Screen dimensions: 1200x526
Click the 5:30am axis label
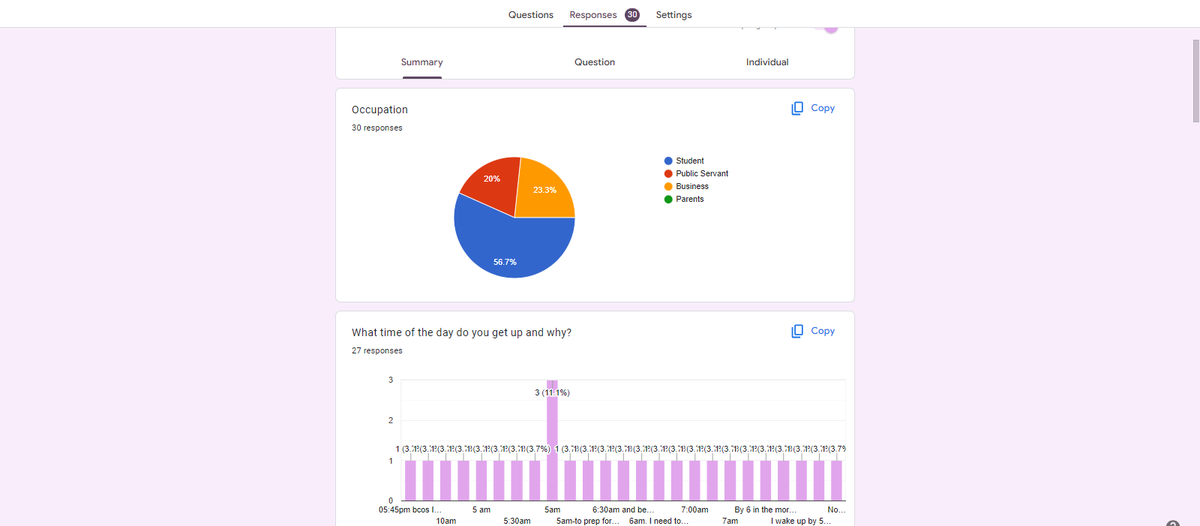[x=517, y=521]
